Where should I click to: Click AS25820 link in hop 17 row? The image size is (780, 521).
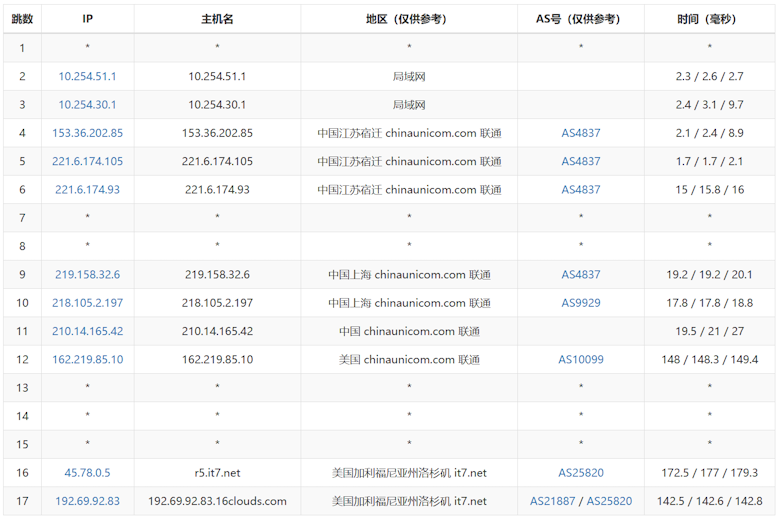click(x=609, y=501)
